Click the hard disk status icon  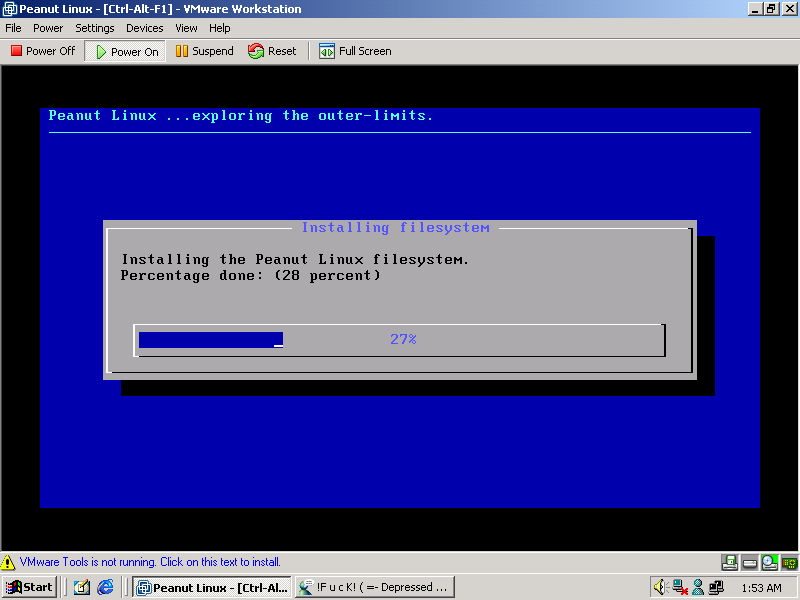point(750,562)
